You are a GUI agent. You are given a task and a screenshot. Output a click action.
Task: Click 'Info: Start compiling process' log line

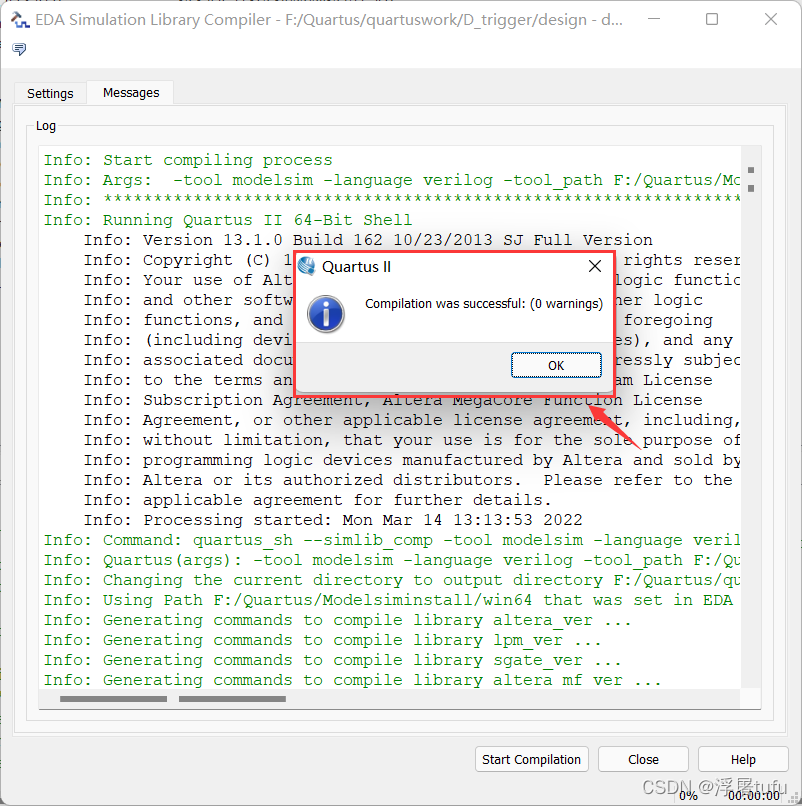coord(188,160)
